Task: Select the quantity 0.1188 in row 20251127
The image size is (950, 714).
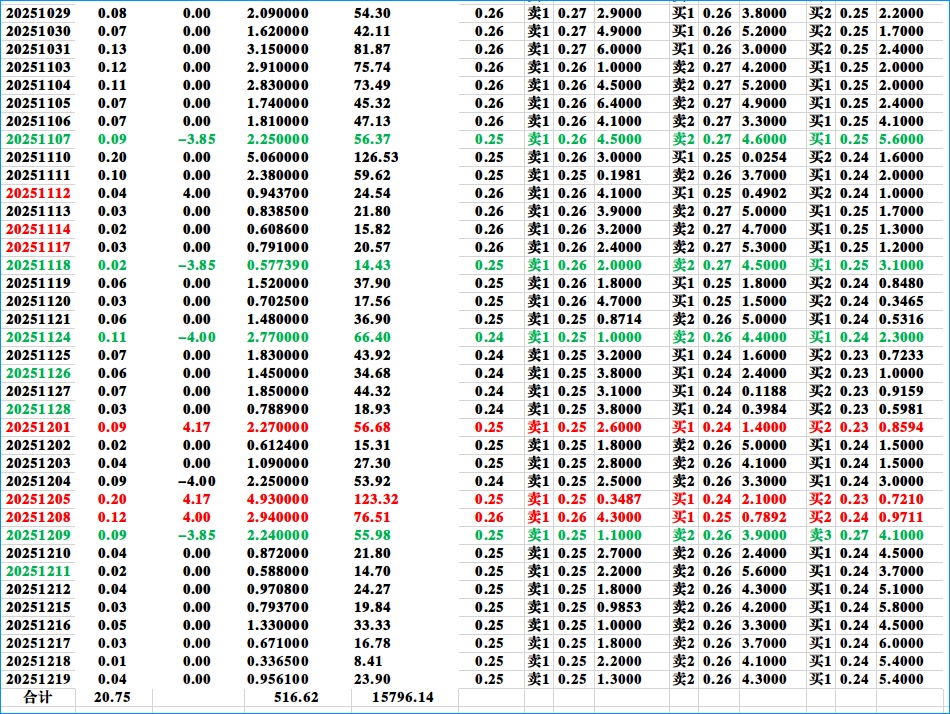Action: pyautogui.click(x=764, y=392)
